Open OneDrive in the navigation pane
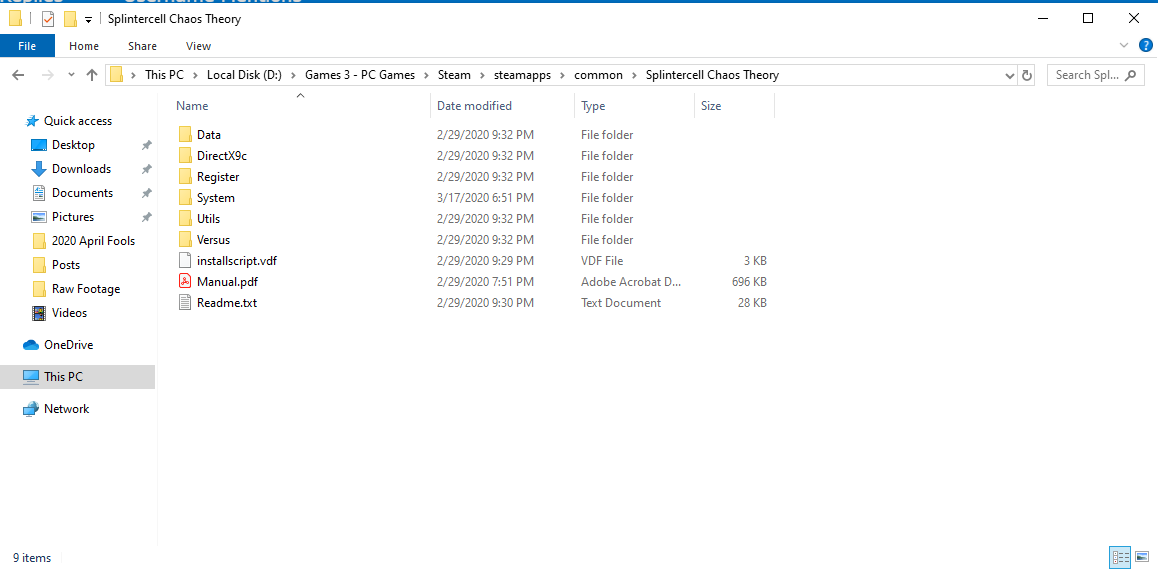Screen dimensions: 1158x569 coord(68,344)
